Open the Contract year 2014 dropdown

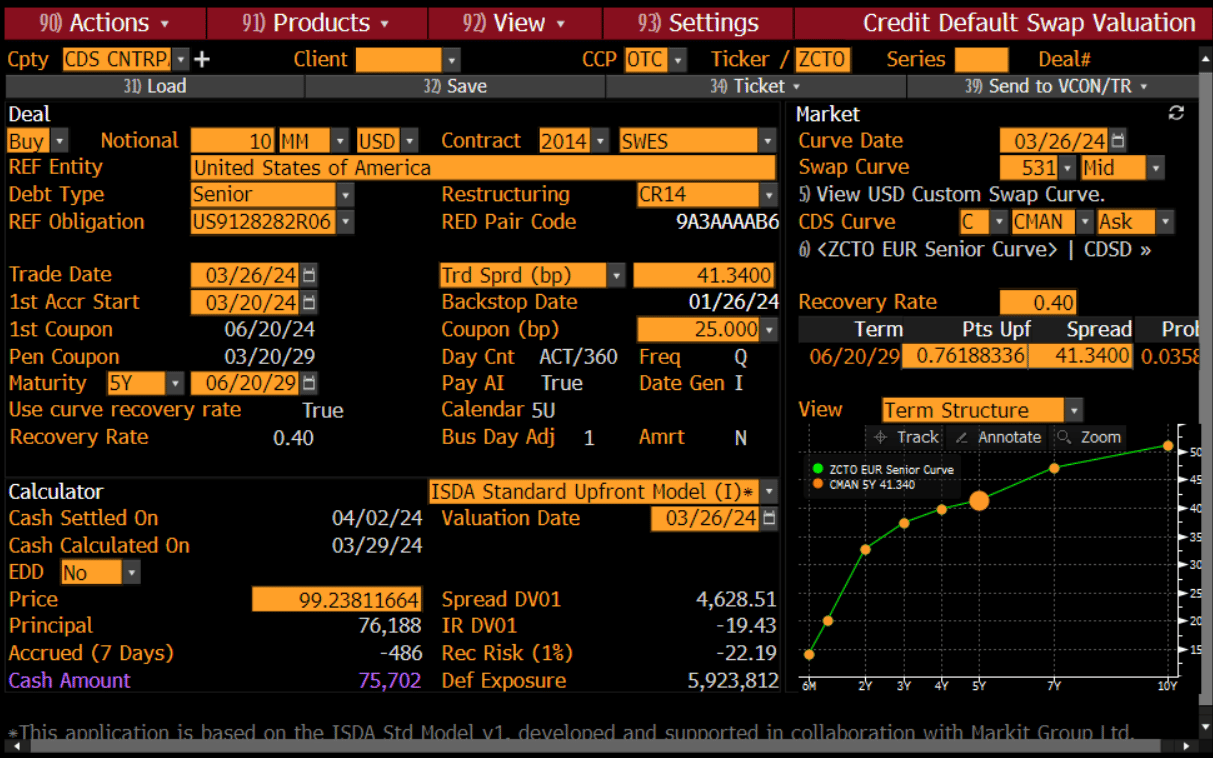600,141
